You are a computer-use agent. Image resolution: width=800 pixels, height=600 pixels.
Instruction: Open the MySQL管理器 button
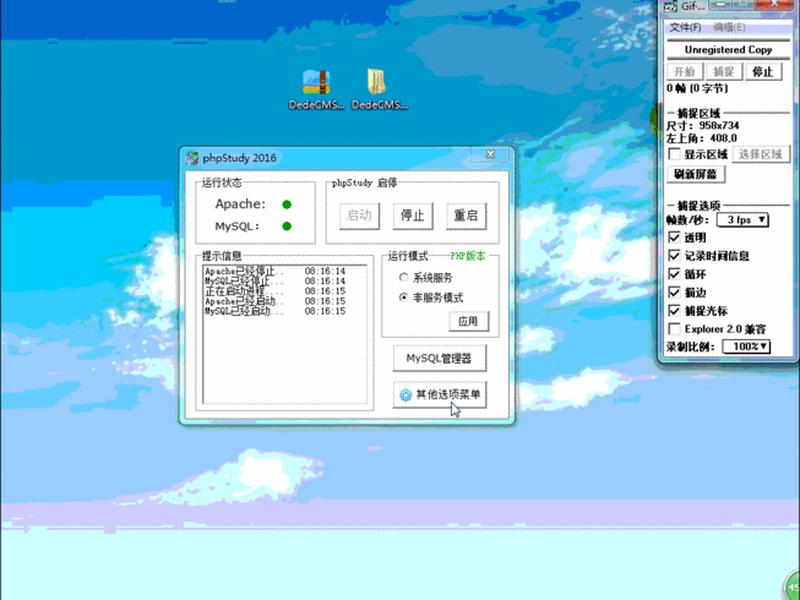pos(439,358)
